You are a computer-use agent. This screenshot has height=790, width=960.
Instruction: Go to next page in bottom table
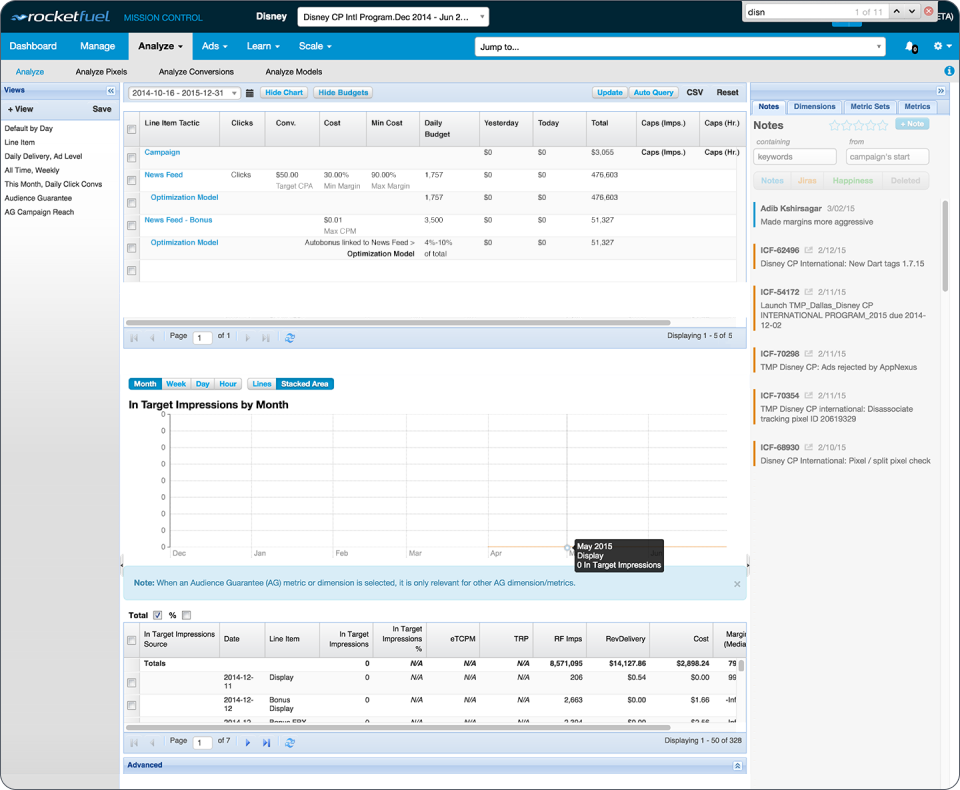click(248, 742)
